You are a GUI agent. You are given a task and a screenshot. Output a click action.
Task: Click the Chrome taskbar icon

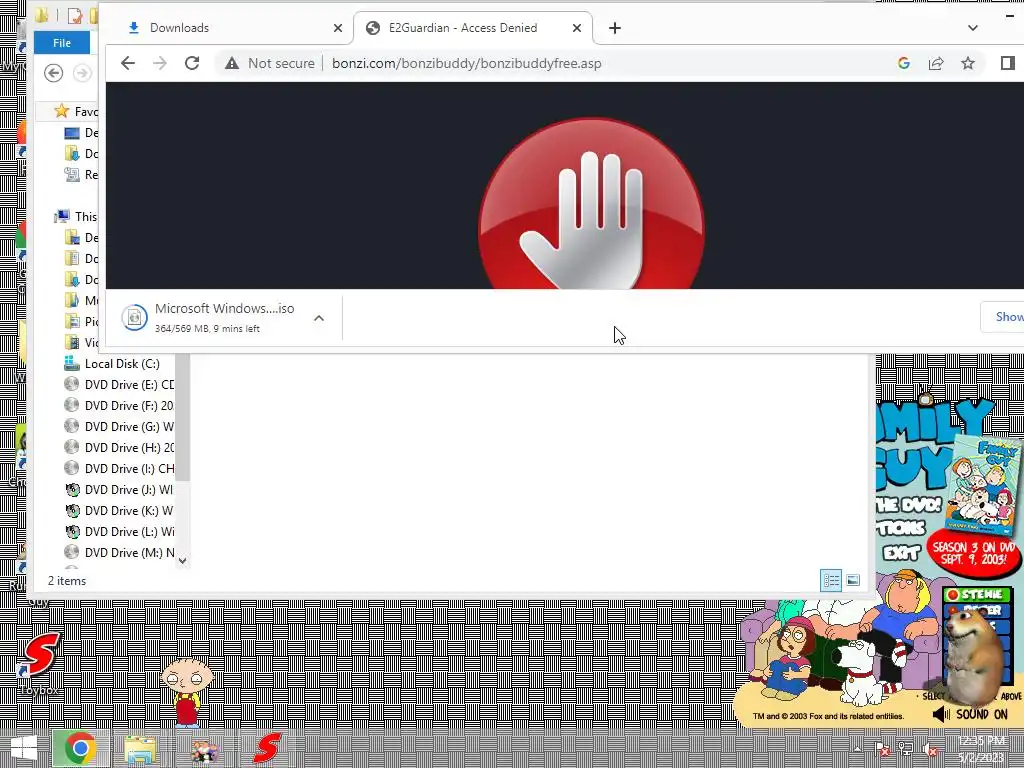80,749
